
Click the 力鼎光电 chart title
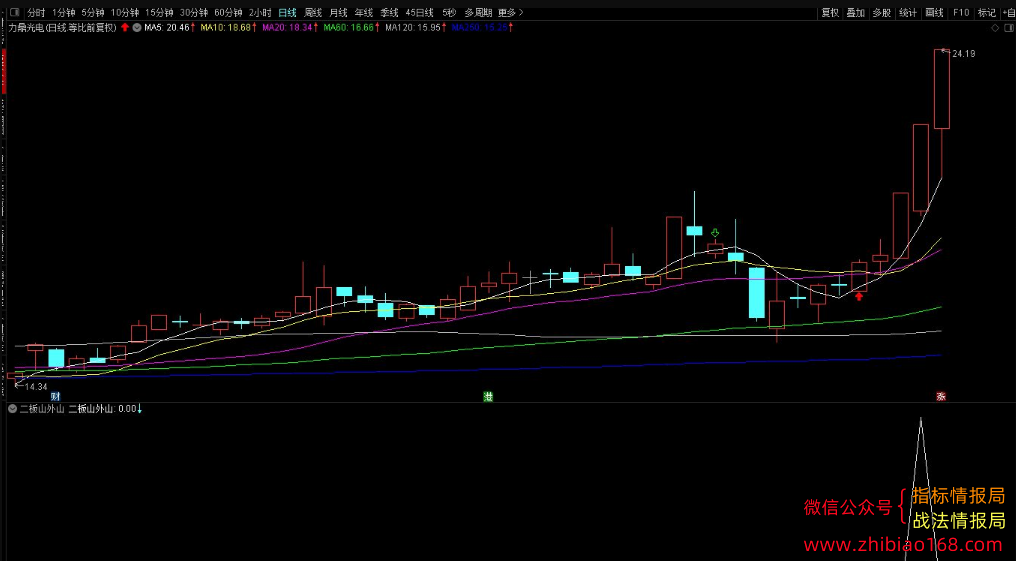click(x=62, y=27)
